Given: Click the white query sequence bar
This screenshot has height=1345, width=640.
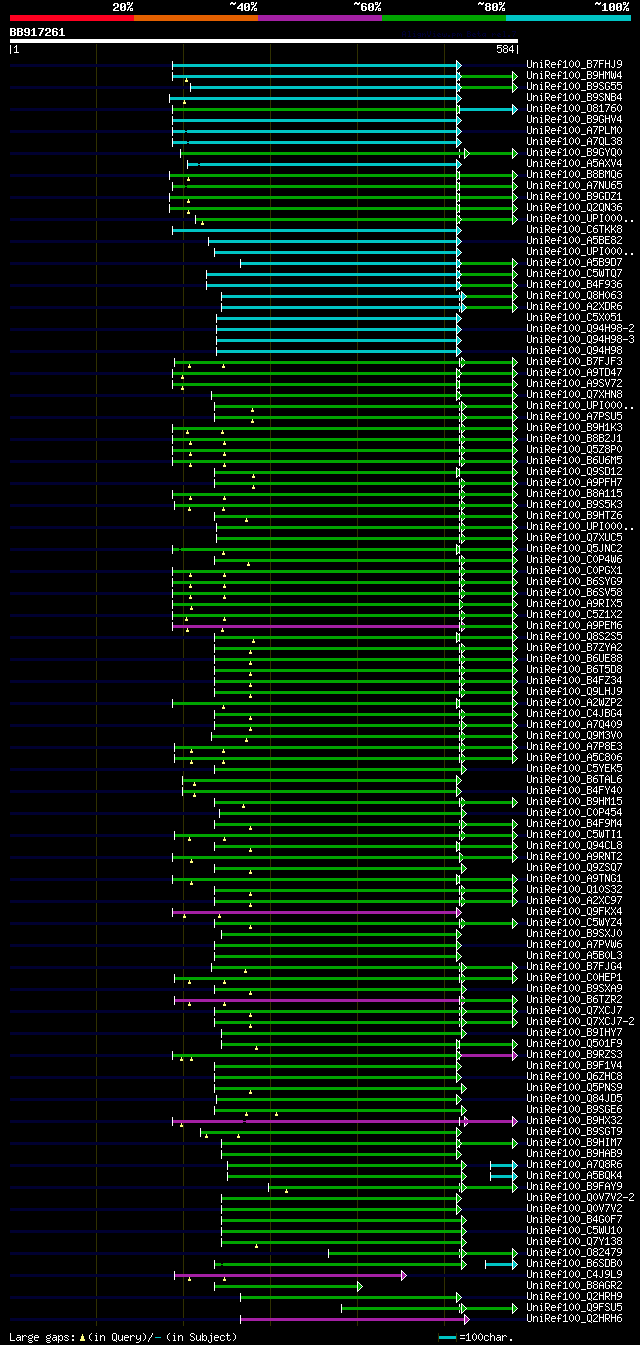Looking at the screenshot, I should point(263,41).
